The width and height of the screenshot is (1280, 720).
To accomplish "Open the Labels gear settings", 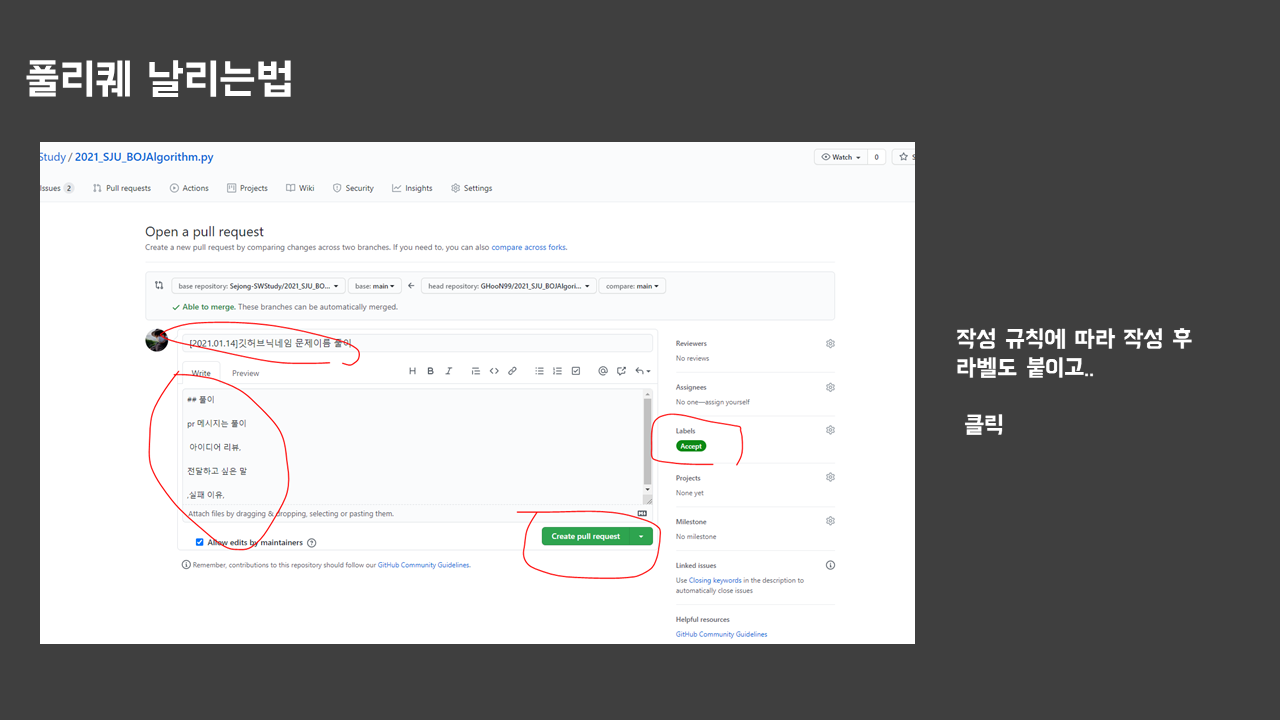I will pos(830,430).
